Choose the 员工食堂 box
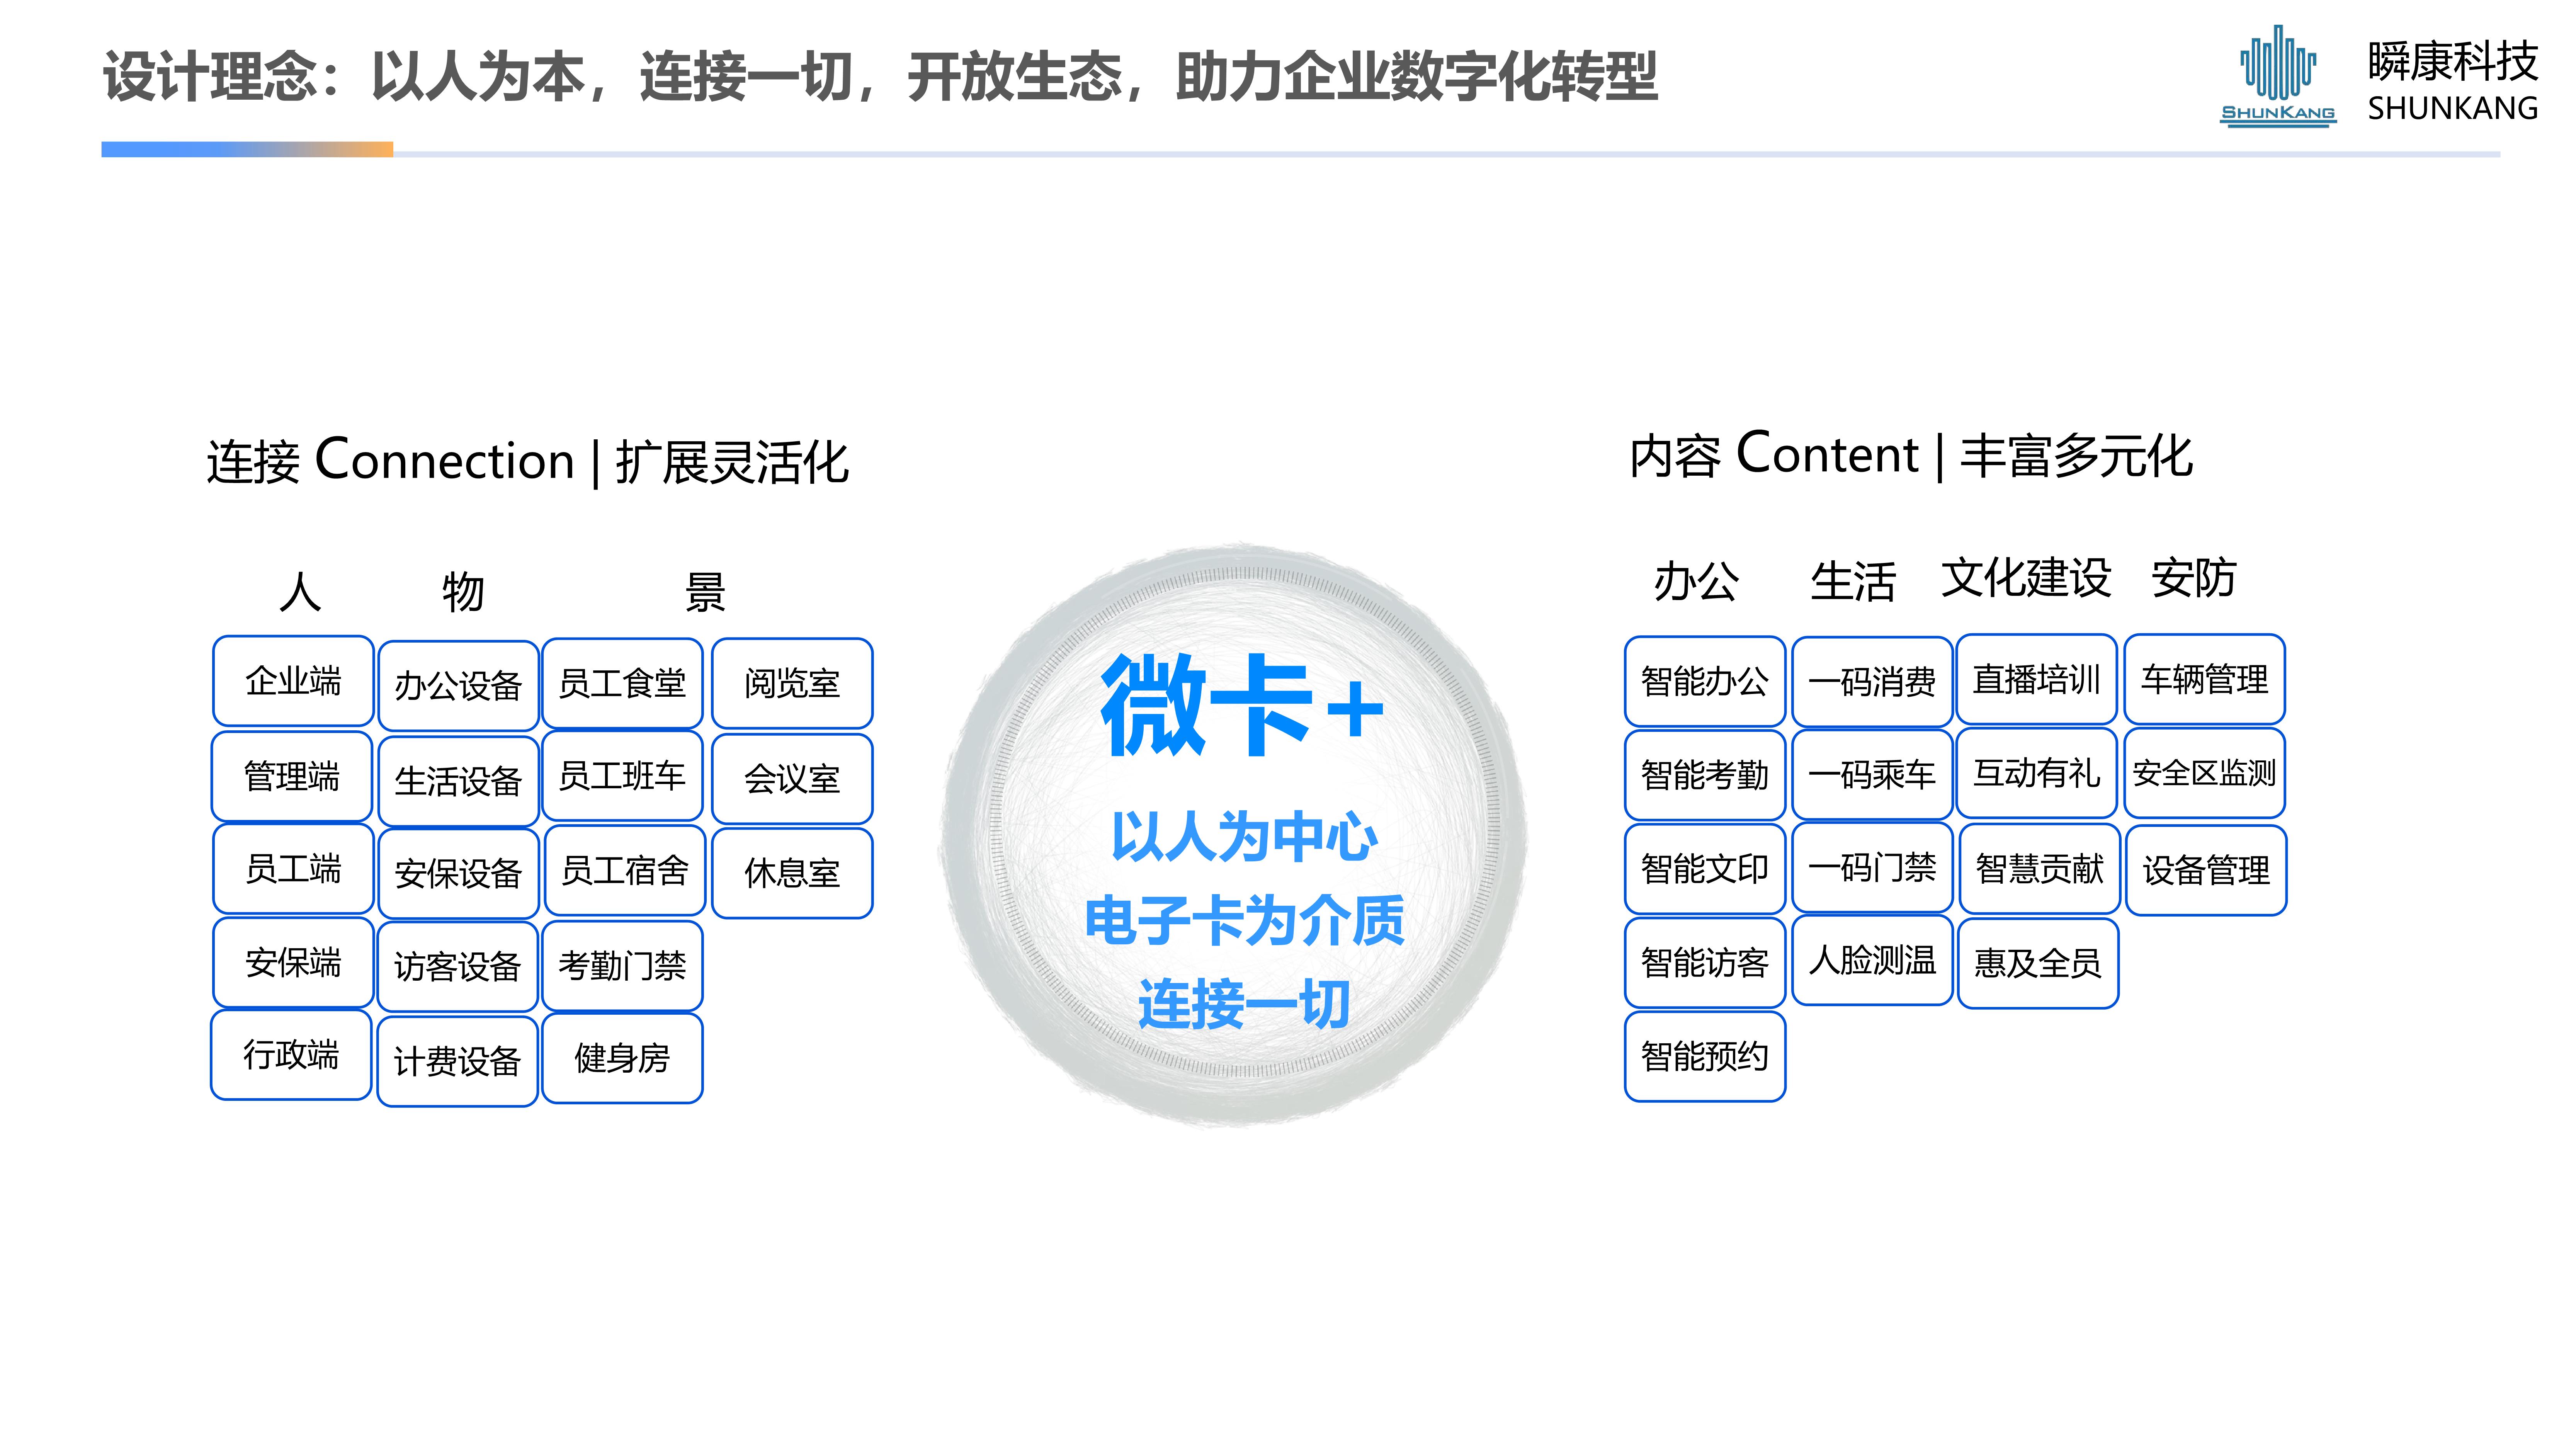 622,684
